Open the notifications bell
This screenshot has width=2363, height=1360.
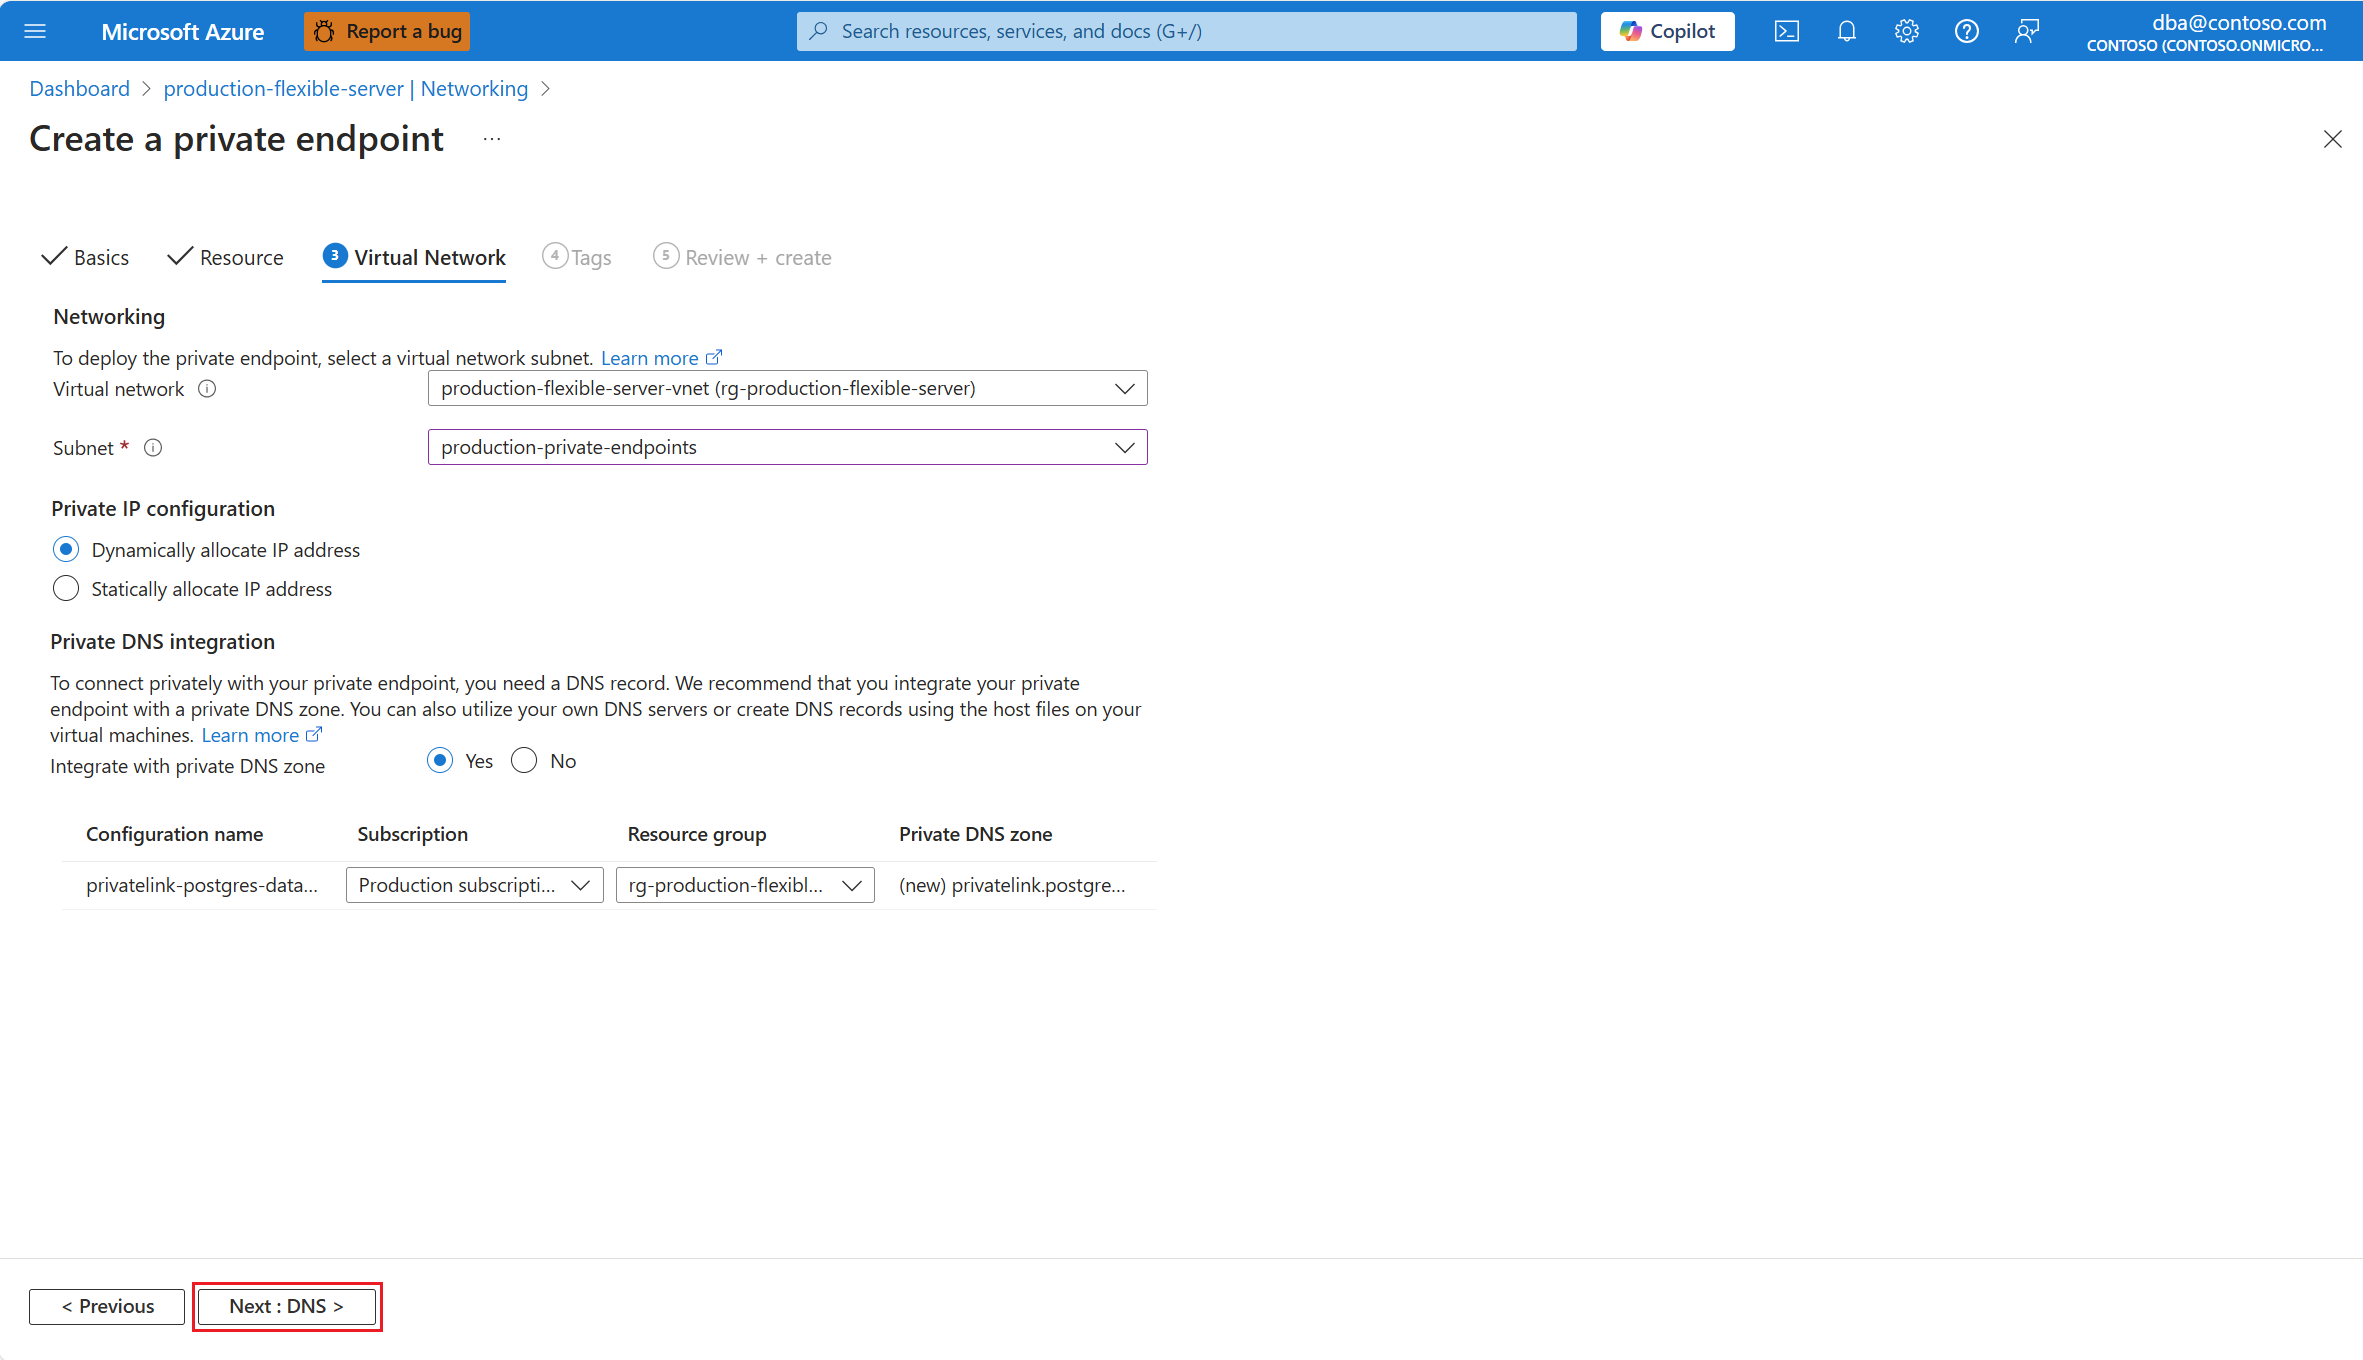[1846, 31]
